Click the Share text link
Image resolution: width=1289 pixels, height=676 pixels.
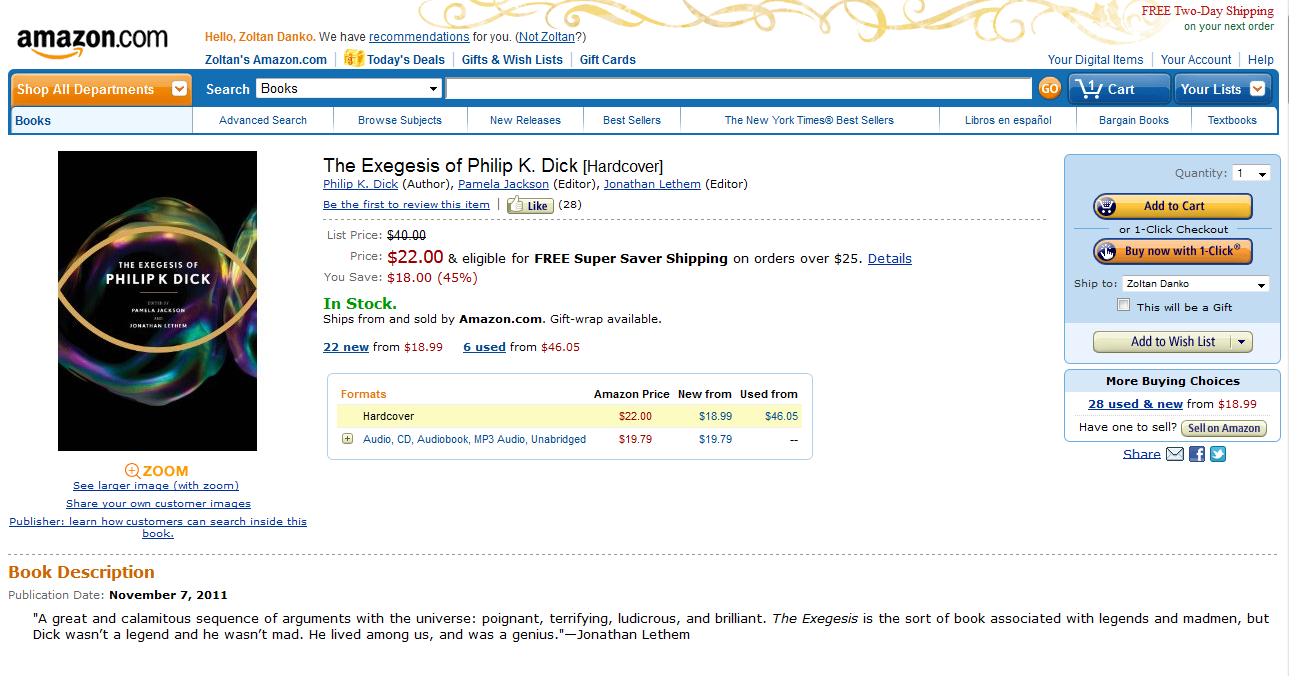pyautogui.click(x=1142, y=454)
